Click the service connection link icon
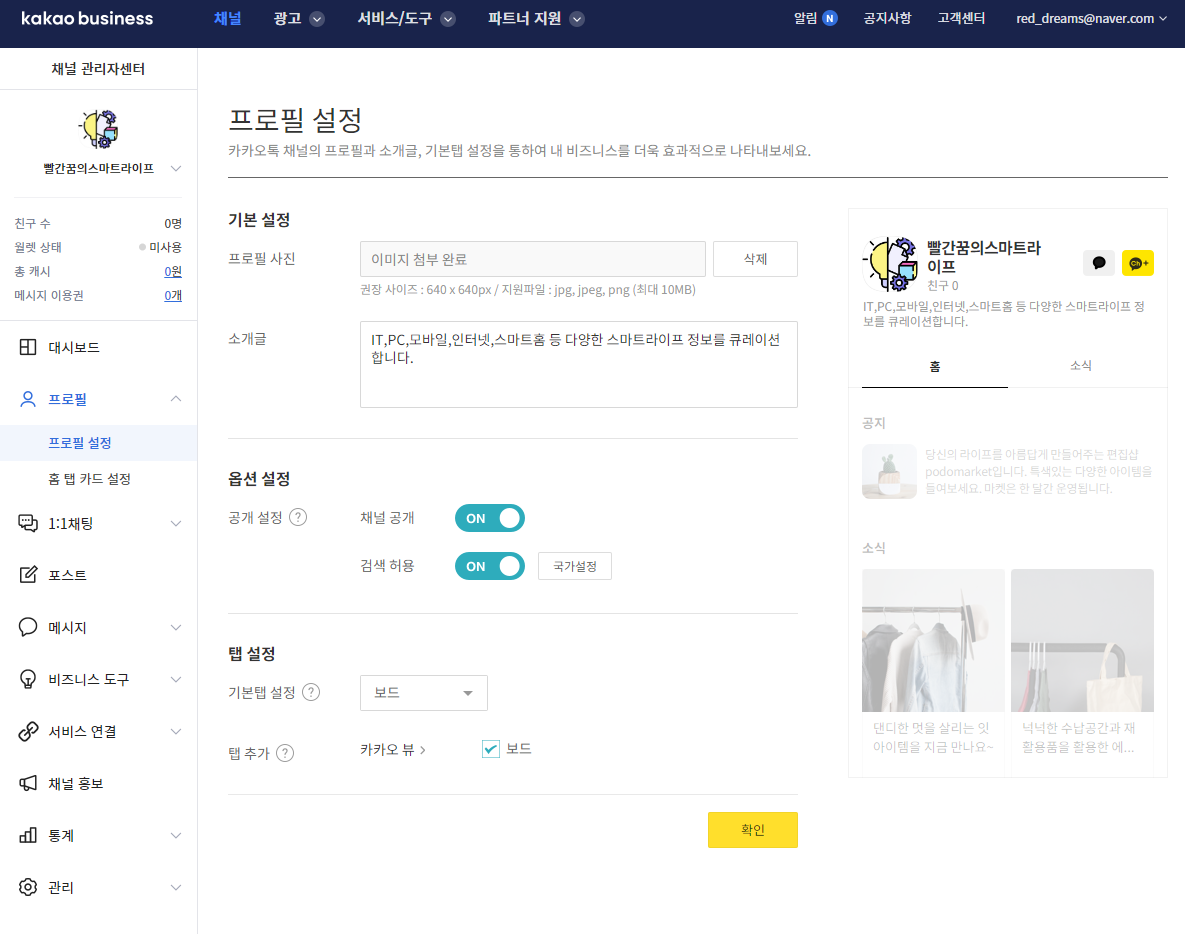This screenshot has width=1185, height=934. coord(28,731)
